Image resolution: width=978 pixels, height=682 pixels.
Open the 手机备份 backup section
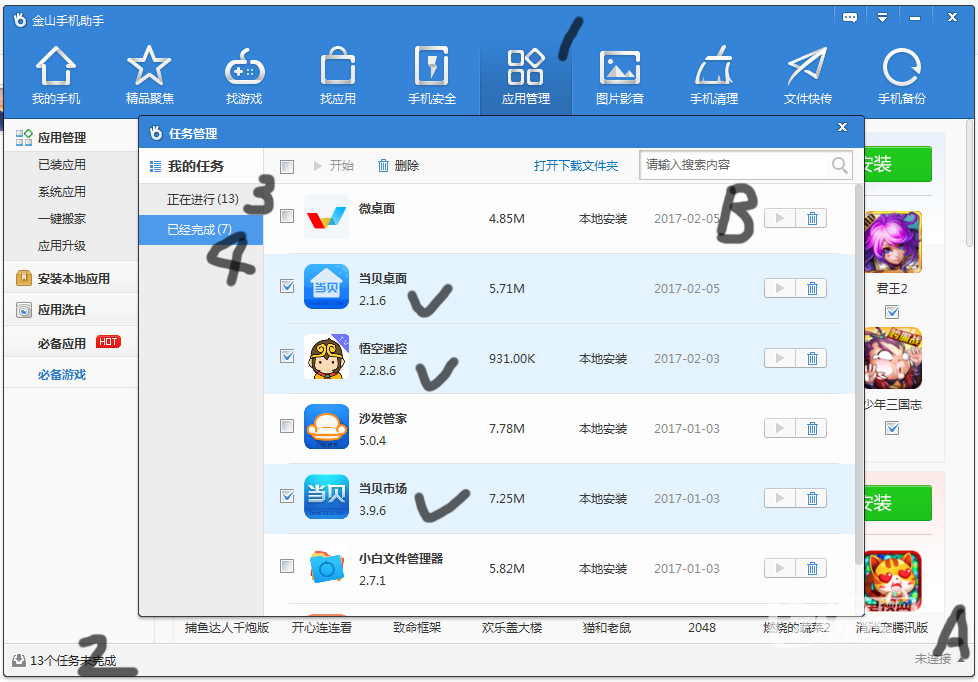901,76
